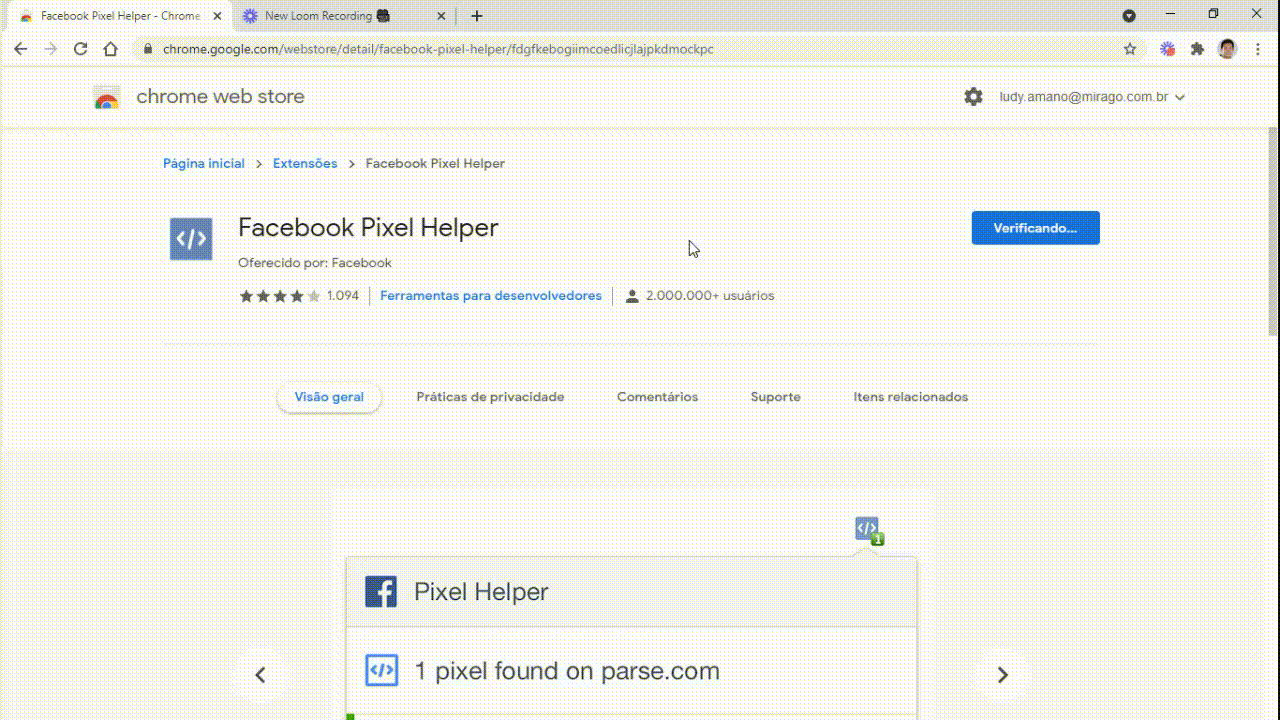
Task: Click the Facebook Pixel Helper breadcrumb text
Action: tap(435, 163)
